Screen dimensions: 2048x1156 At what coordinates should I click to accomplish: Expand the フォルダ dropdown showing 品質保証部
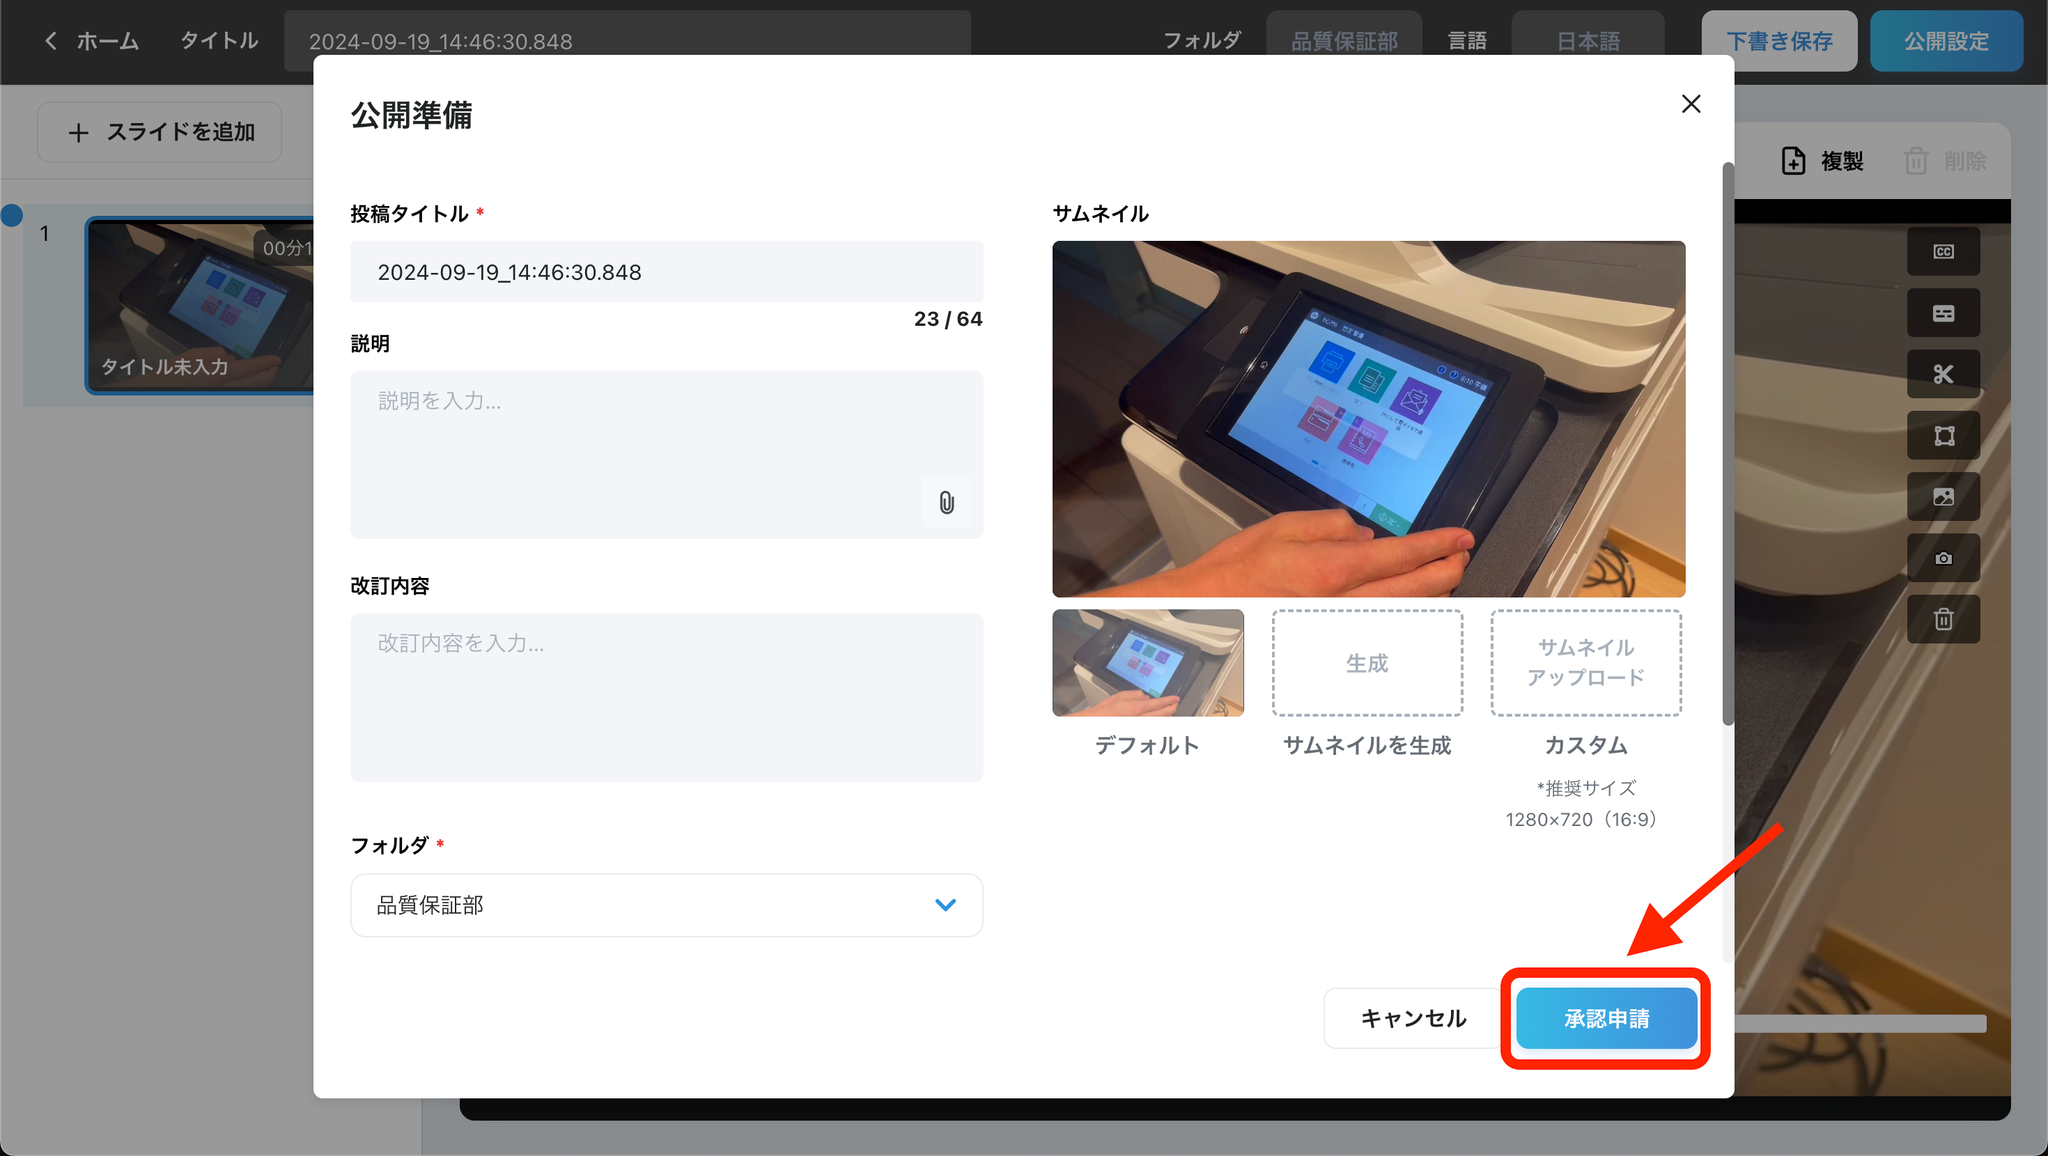666,905
